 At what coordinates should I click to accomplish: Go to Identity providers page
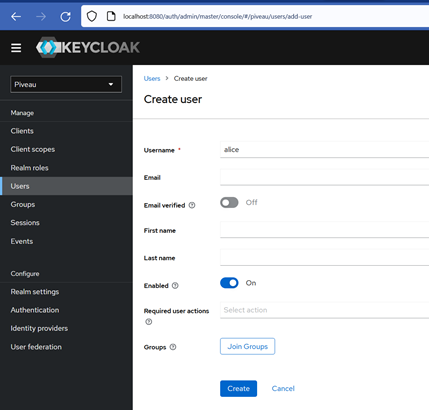coord(39,328)
